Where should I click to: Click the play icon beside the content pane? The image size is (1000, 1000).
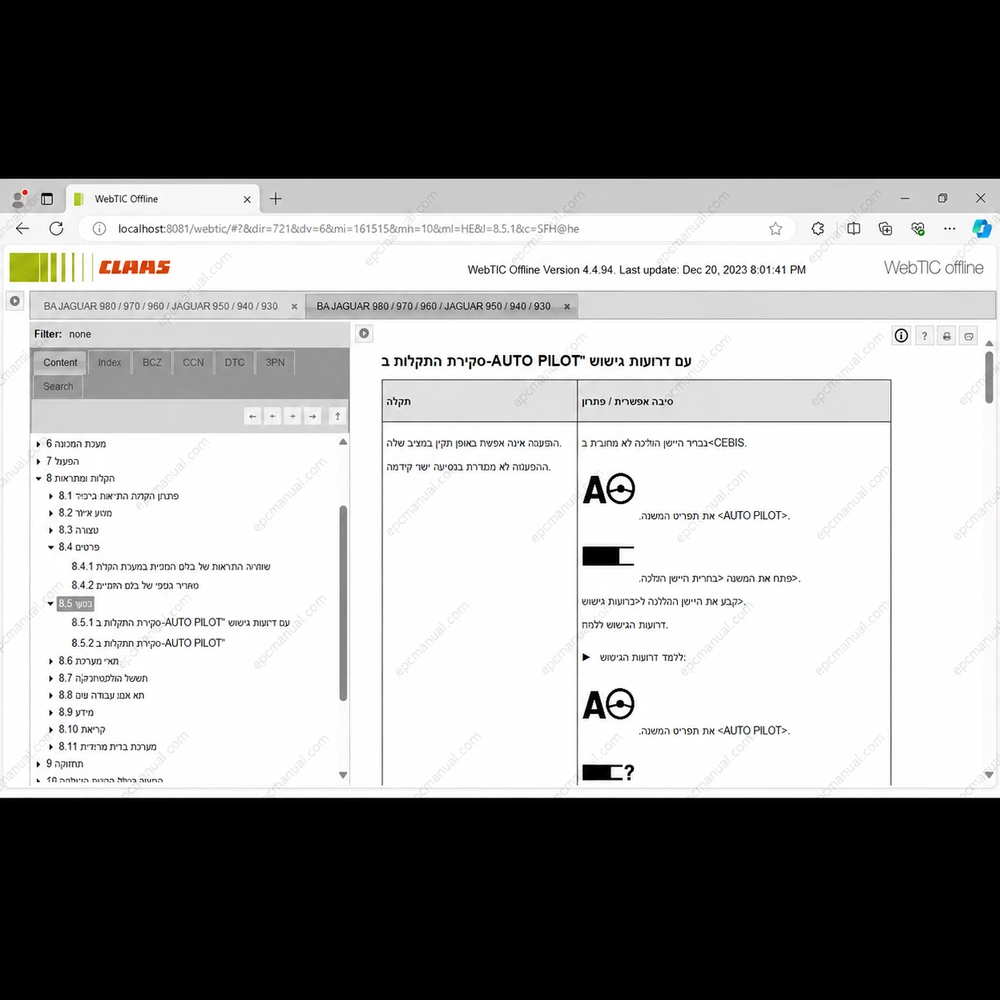pos(364,334)
